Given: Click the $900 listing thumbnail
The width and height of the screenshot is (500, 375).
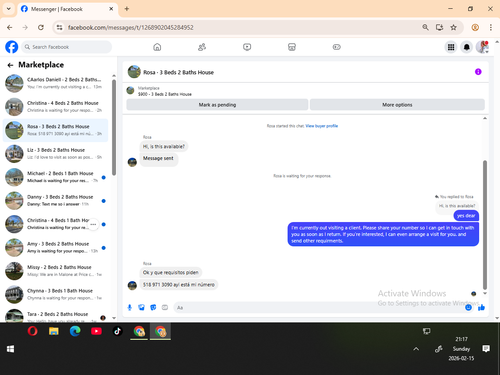Looking at the screenshot, I should point(130,90).
